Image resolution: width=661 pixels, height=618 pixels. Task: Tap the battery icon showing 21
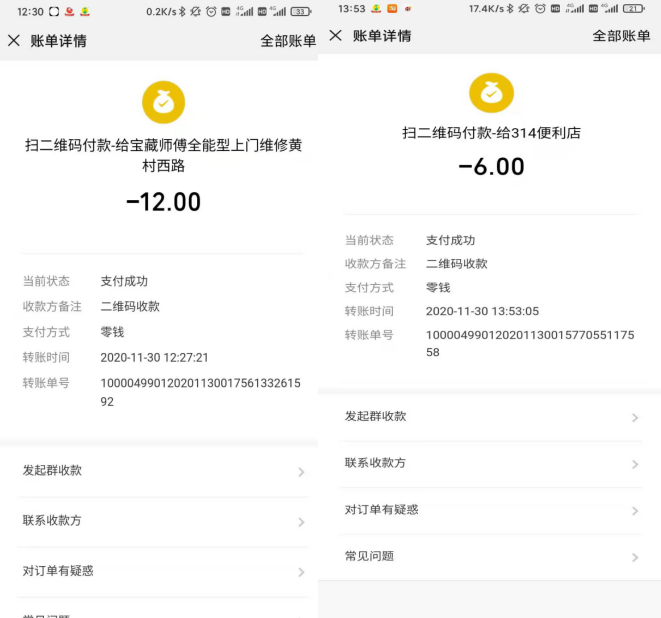pos(633,8)
